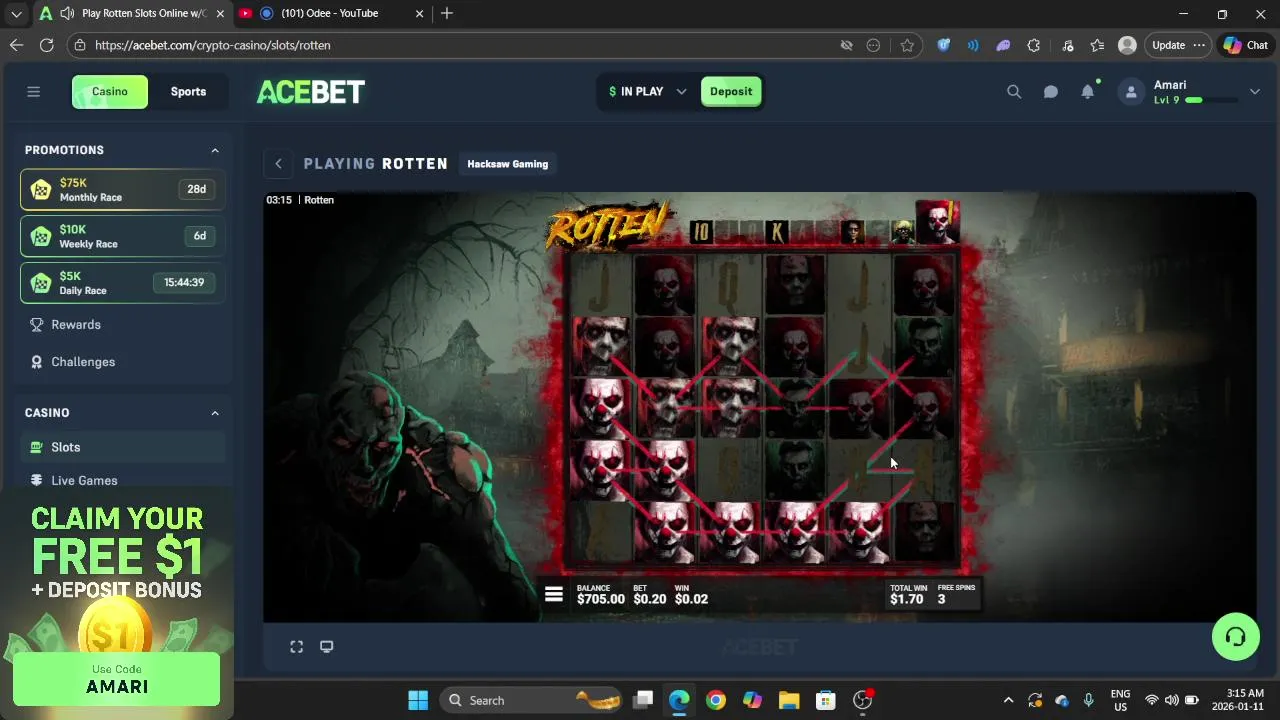
Task: Open Google Chrome from the taskbar
Action: tap(716, 700)
